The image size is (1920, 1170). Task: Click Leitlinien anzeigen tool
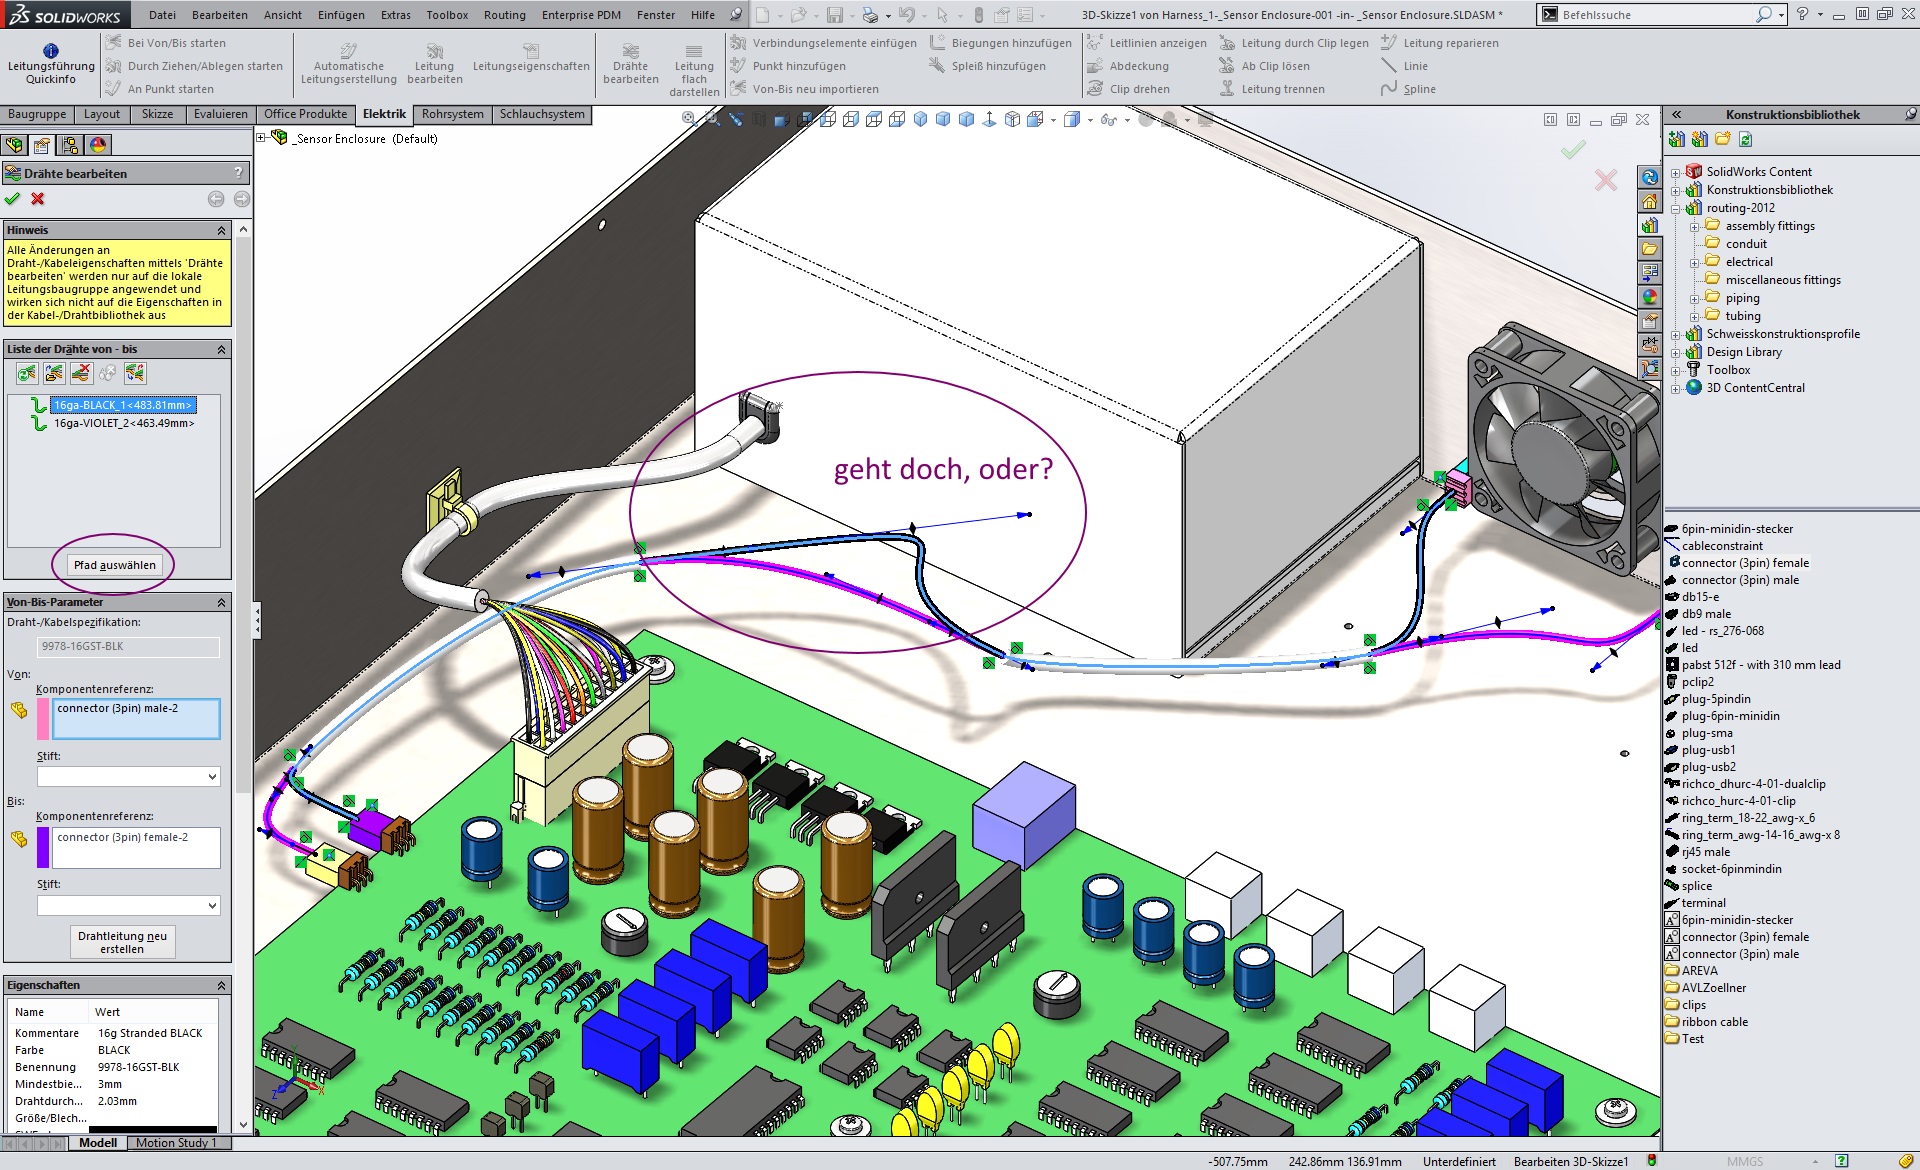[x=1147, y=43]
